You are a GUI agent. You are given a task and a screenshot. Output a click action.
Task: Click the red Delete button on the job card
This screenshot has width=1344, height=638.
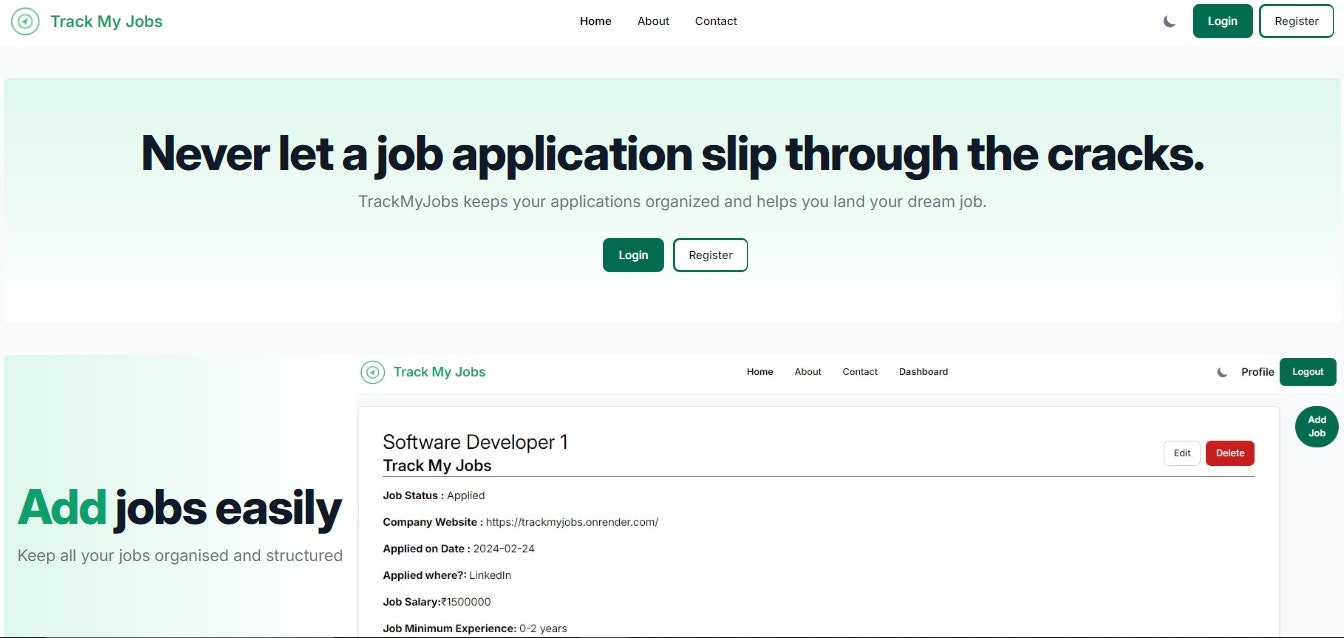pos(1230,453)
